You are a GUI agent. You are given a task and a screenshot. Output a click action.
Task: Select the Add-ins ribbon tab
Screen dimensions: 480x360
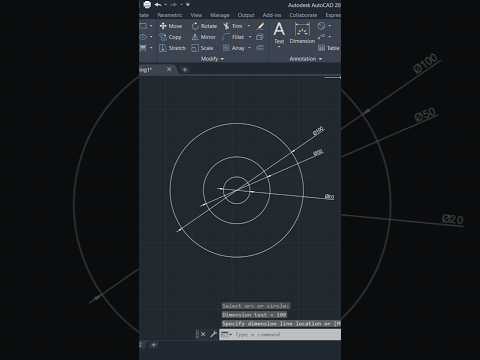[272, 15]
